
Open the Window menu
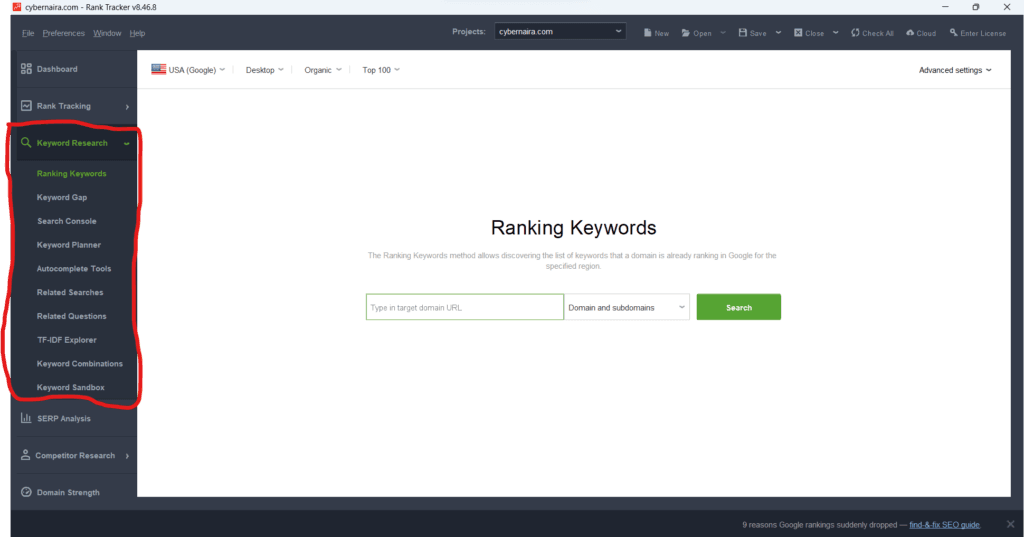pos(107,33)
